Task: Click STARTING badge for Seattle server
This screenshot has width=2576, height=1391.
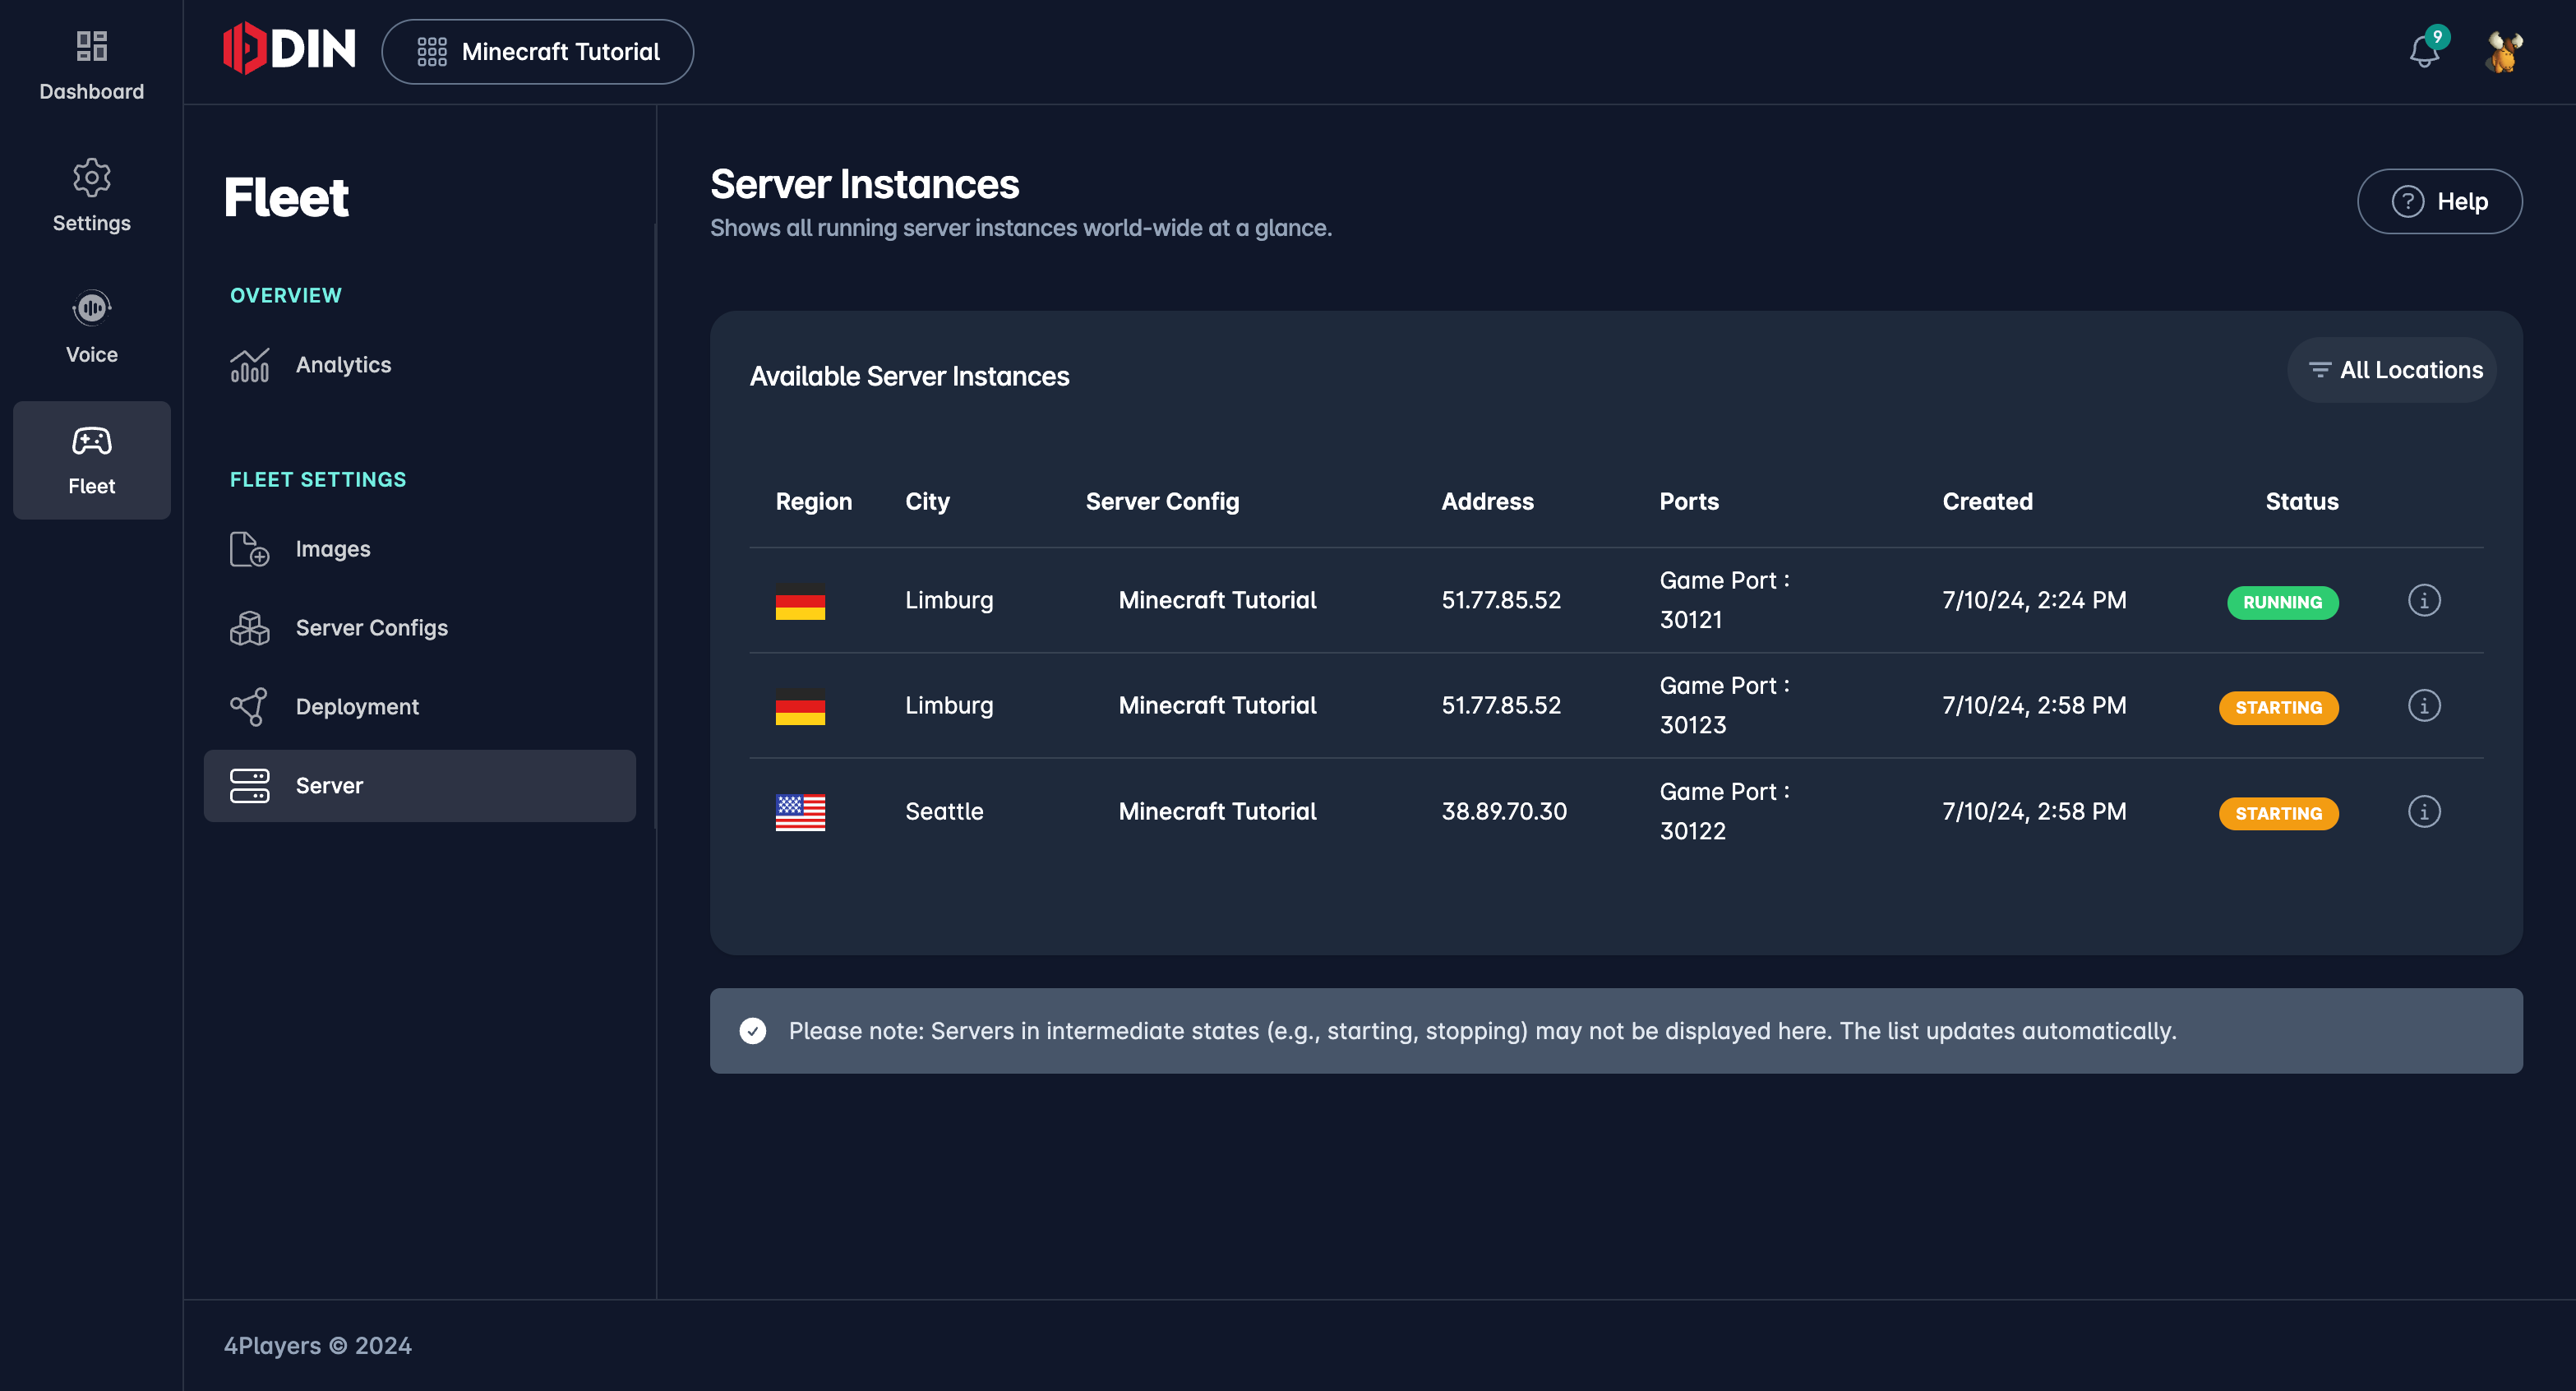Action: tap(2279, 813)
